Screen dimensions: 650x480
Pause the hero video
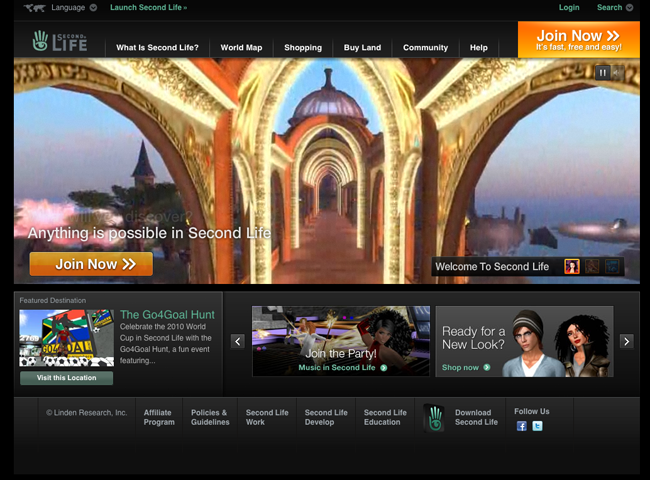coord(603,73)
